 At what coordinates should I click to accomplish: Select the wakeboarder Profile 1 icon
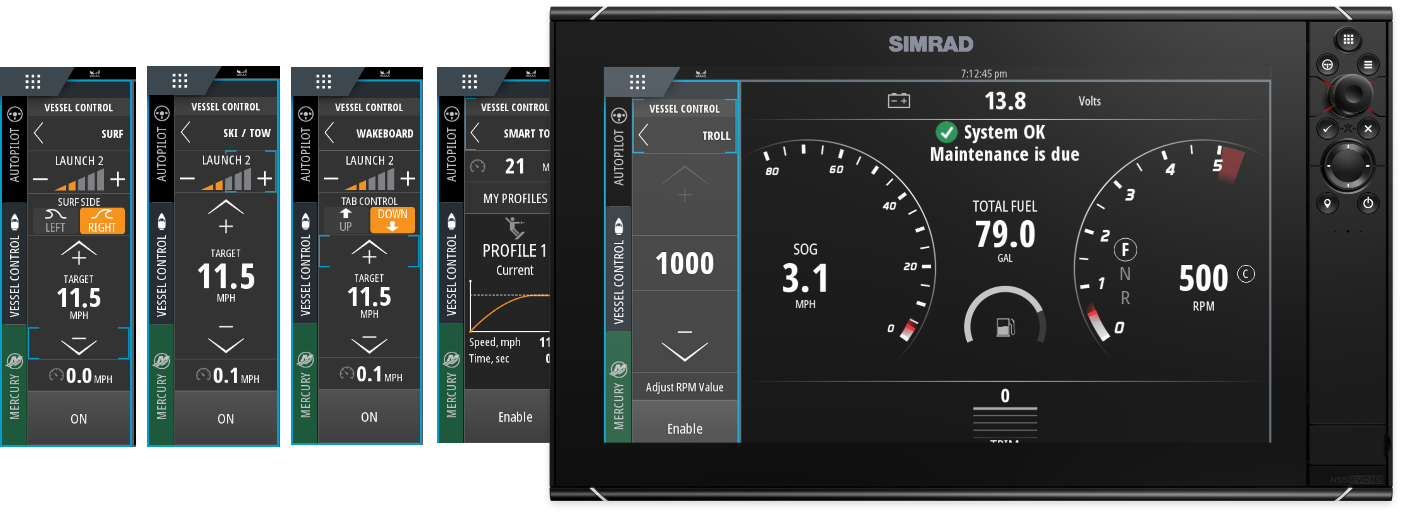tap(515, 226)
